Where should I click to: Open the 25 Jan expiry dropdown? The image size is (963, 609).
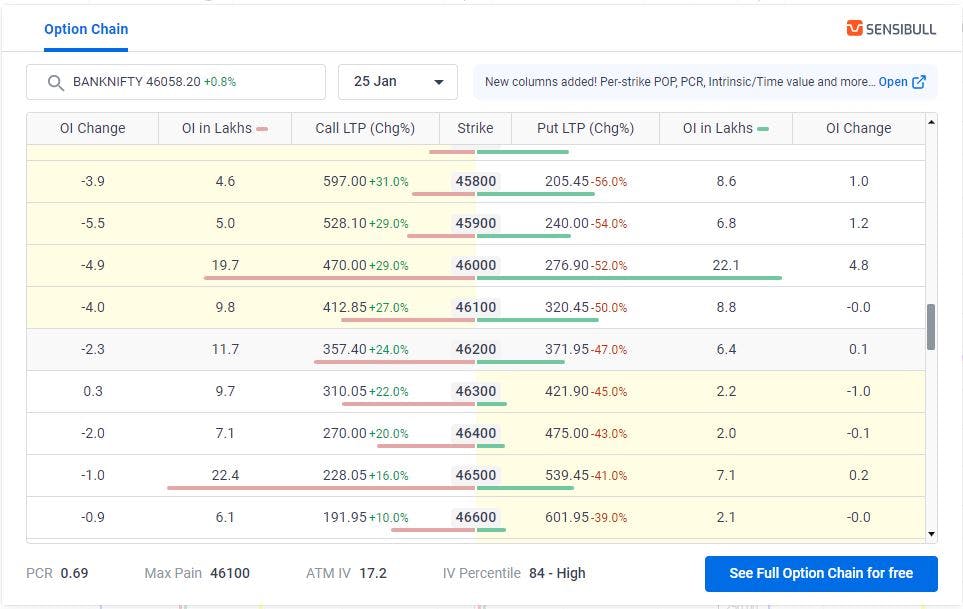click(x=397, y=82)
